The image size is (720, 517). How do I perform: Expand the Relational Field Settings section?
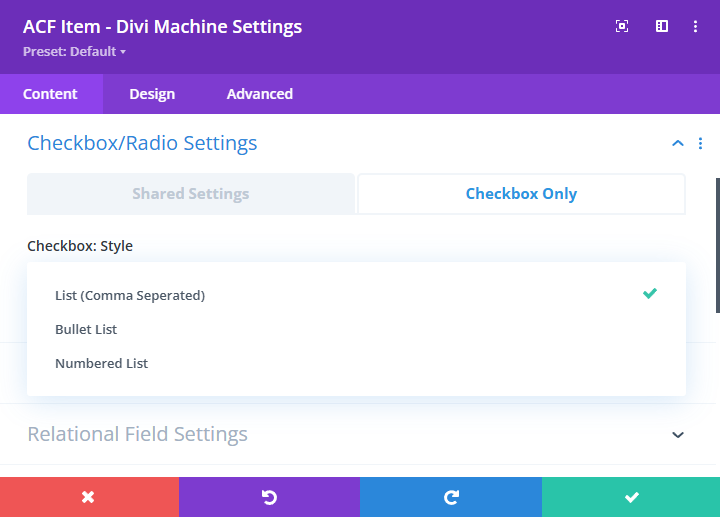[x=678, y=434]
